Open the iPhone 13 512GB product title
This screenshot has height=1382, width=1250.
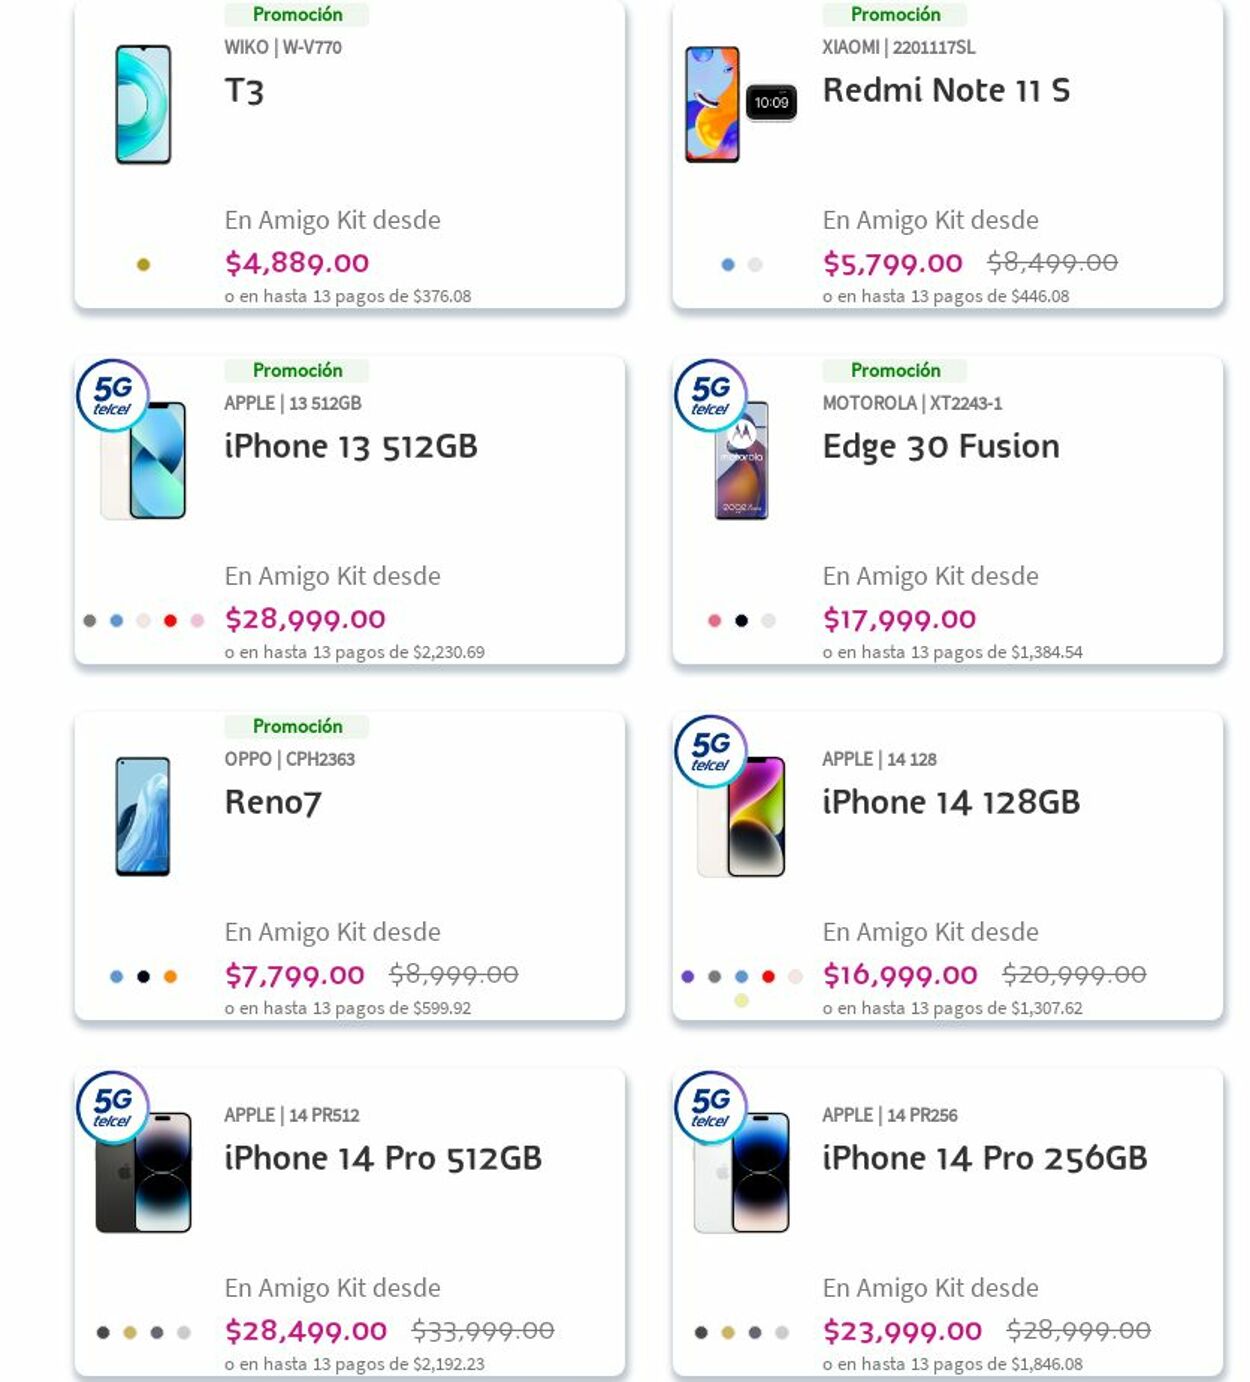[351, 446]
